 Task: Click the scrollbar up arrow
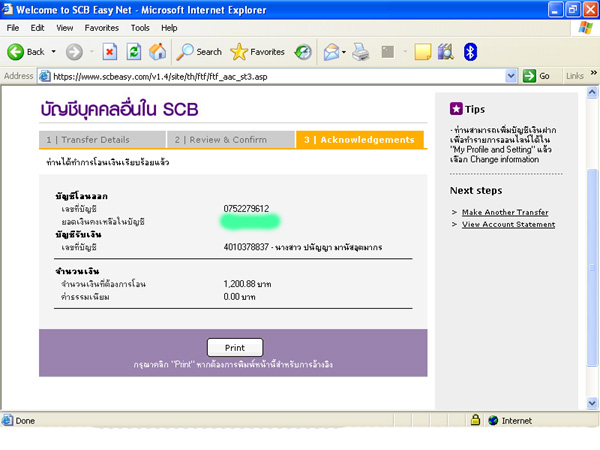592,92
